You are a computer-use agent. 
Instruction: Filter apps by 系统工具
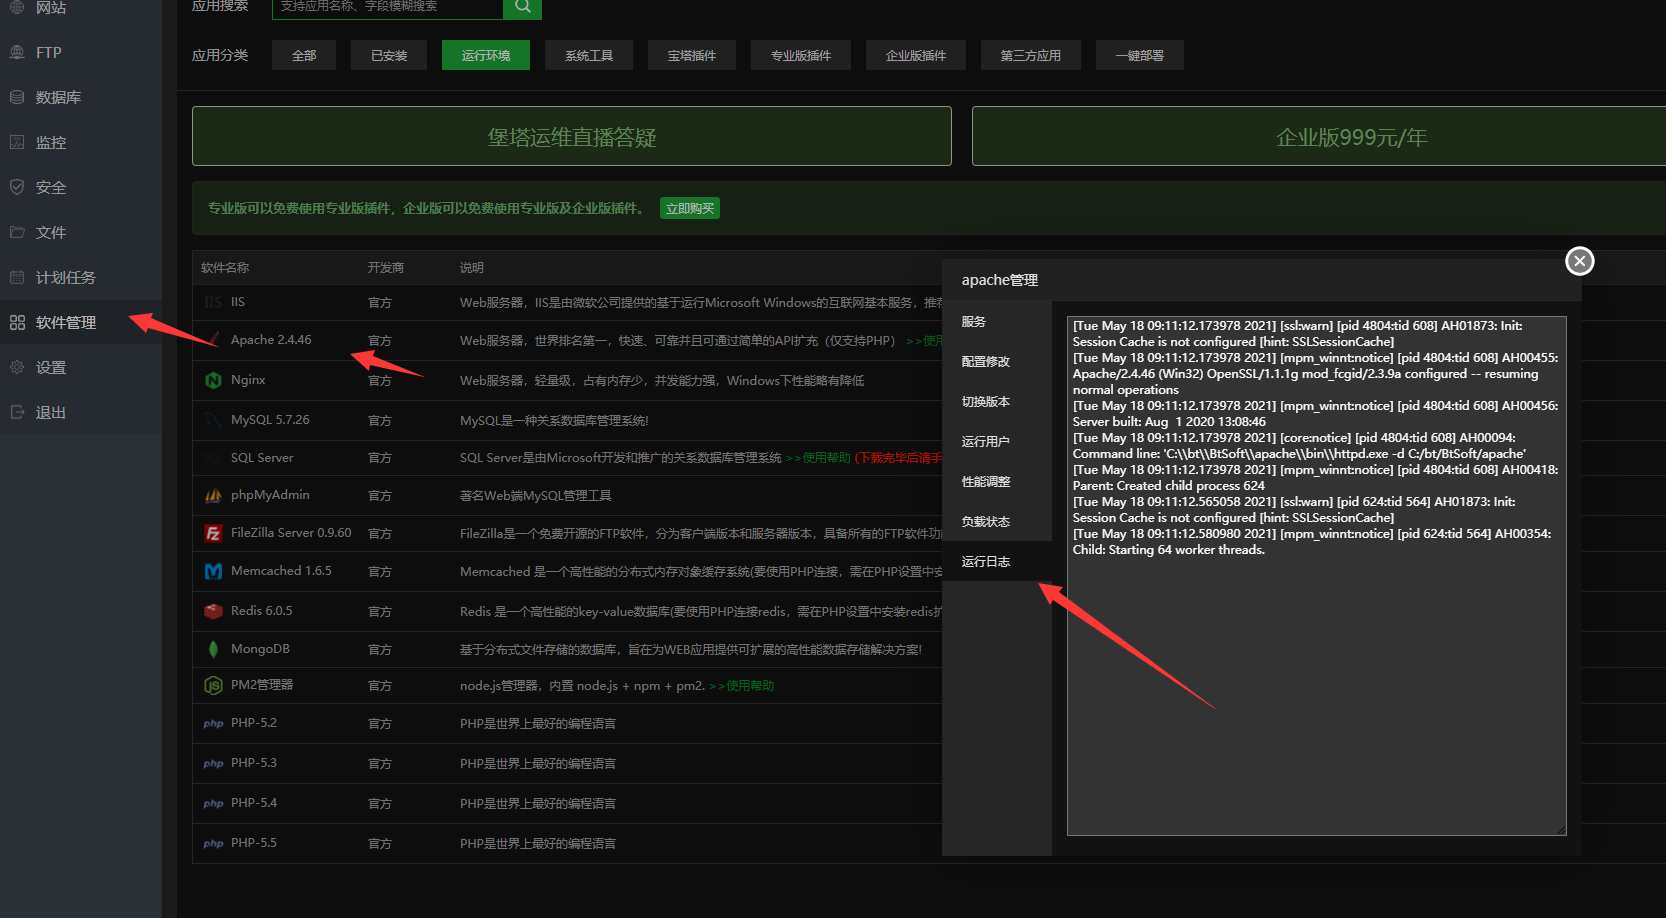(x=589, y=55)
